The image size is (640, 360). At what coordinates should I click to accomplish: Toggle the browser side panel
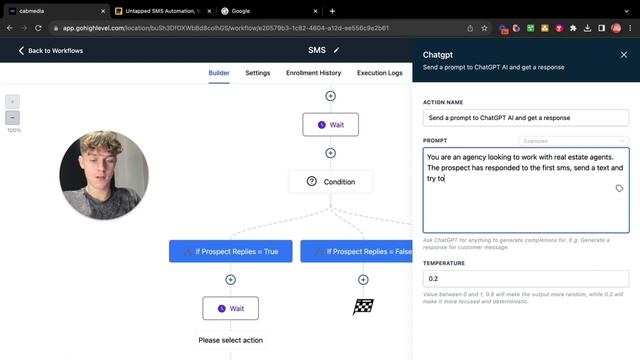pyautogui.click(x=602, y=28)
